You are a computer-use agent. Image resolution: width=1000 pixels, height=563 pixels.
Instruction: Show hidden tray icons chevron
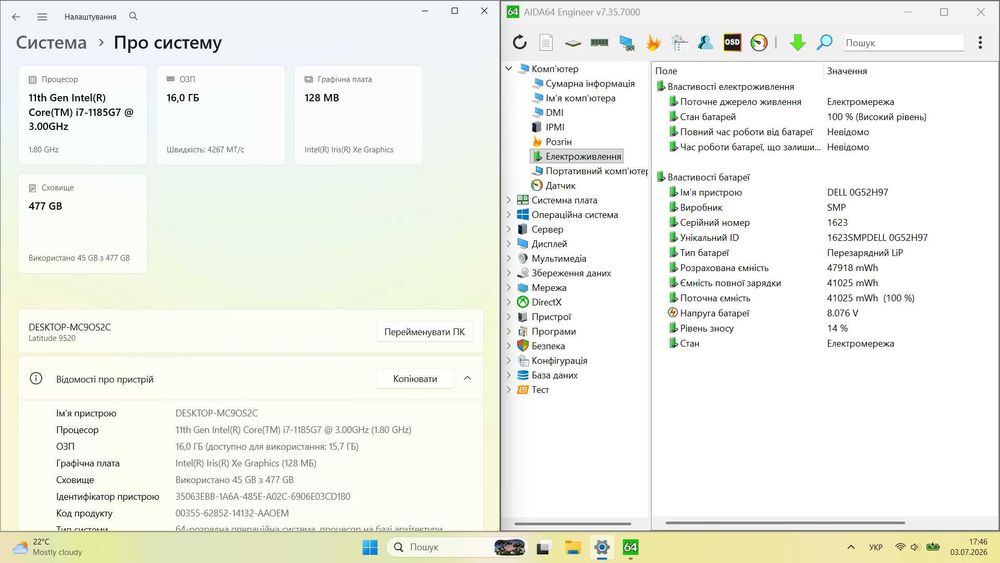tap(851, 547)
